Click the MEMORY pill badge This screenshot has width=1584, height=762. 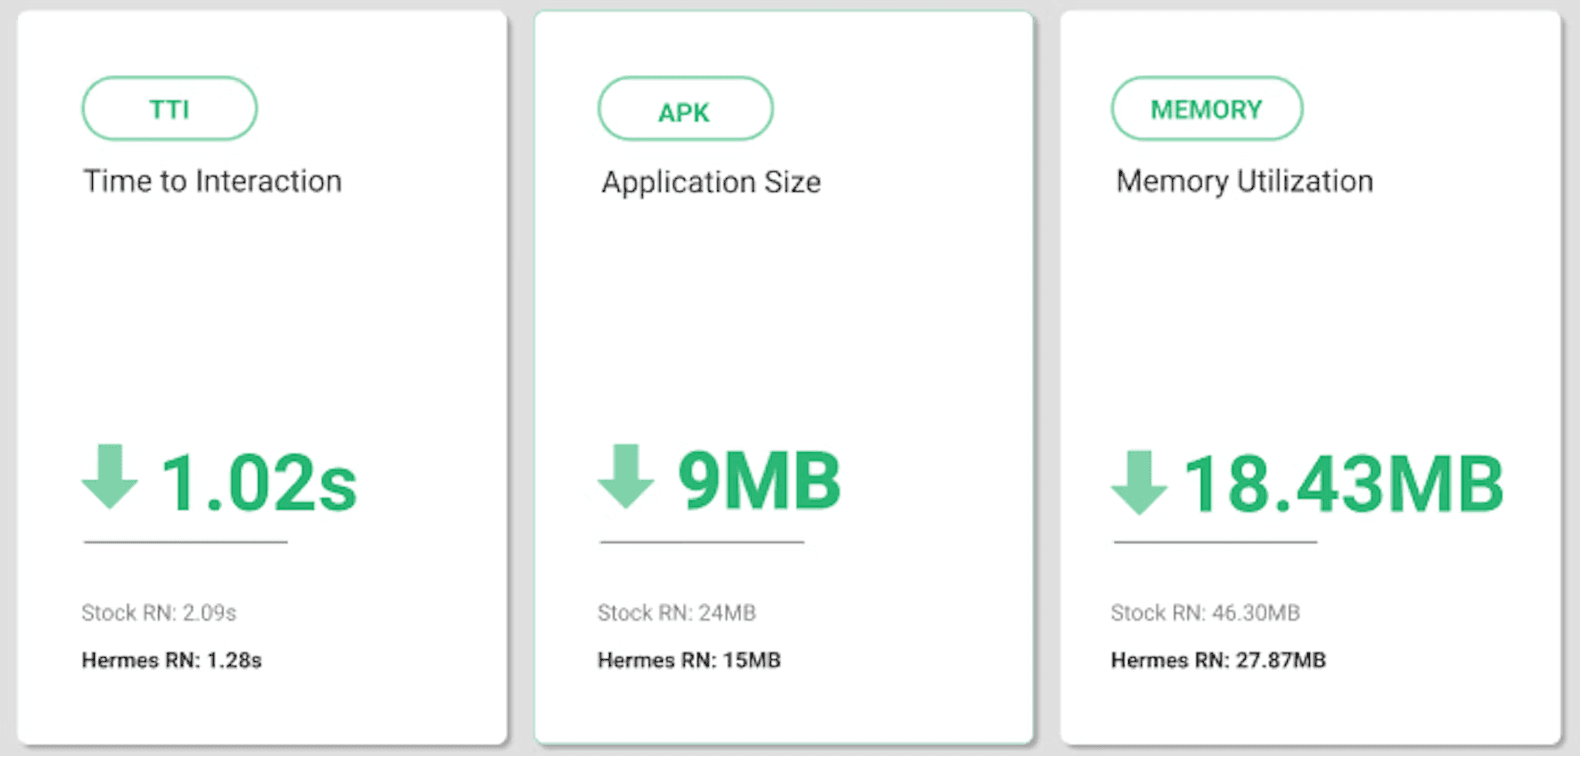click(x=1206, y=109)
